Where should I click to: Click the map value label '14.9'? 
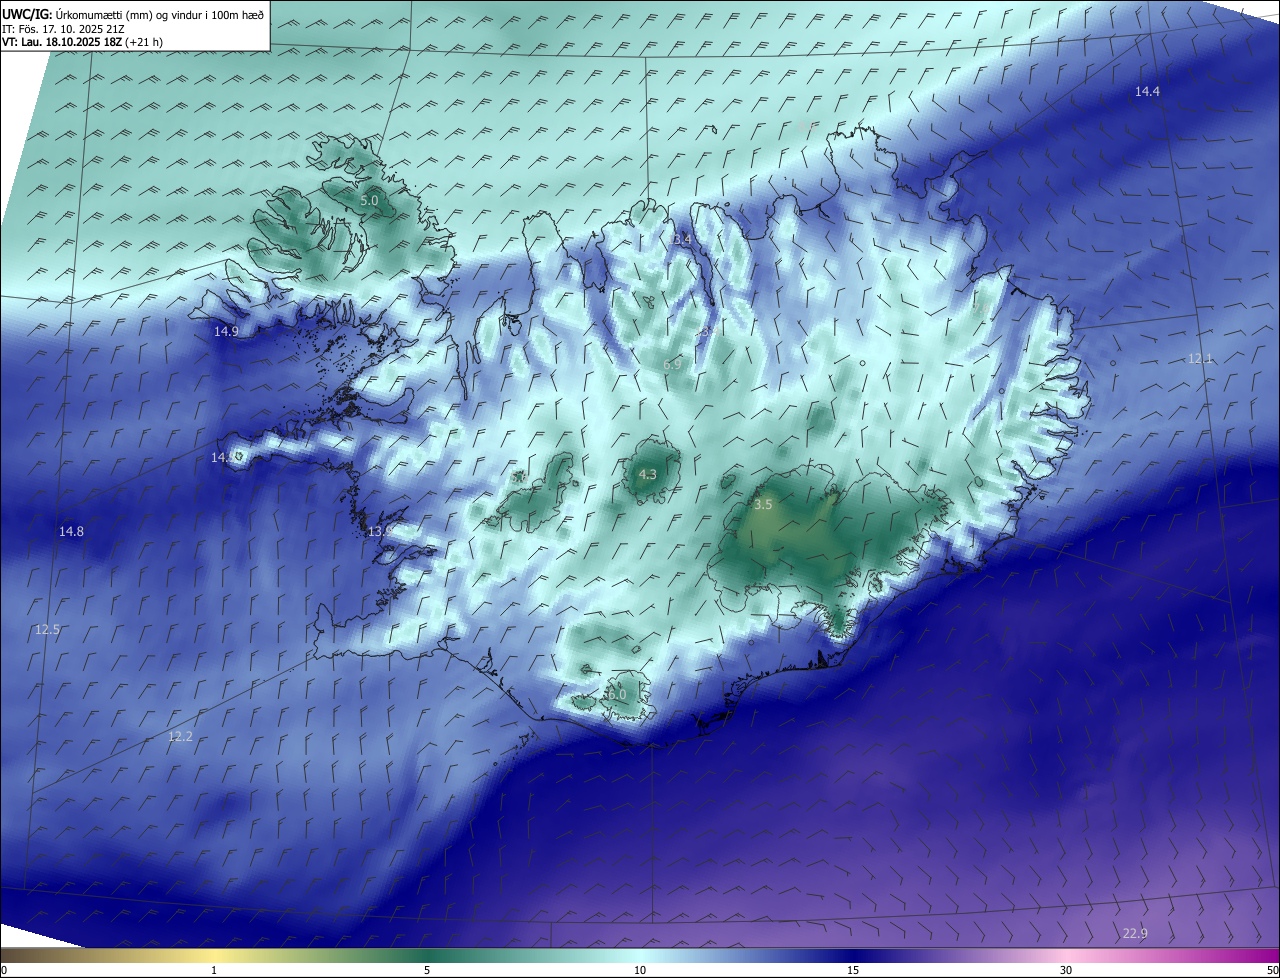click(226, 332)
